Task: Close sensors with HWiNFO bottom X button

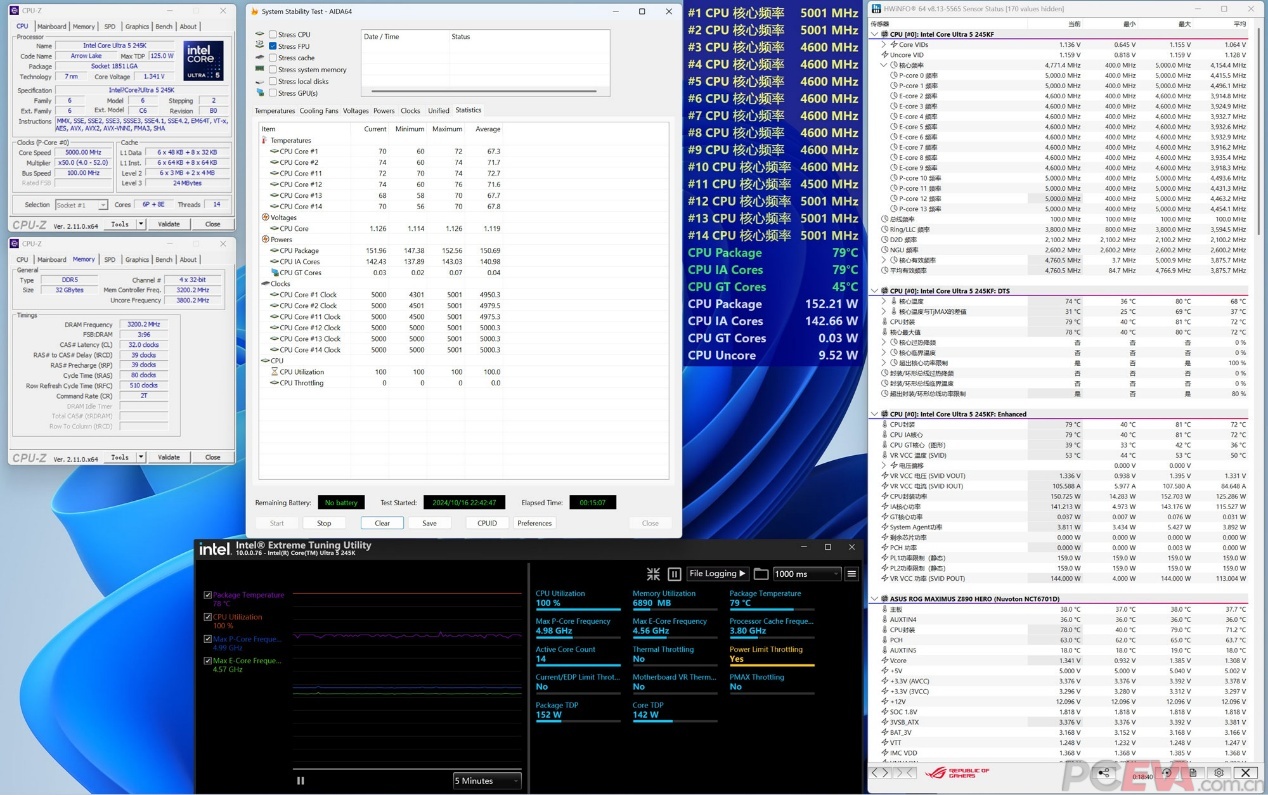Action: point(1245,772)
